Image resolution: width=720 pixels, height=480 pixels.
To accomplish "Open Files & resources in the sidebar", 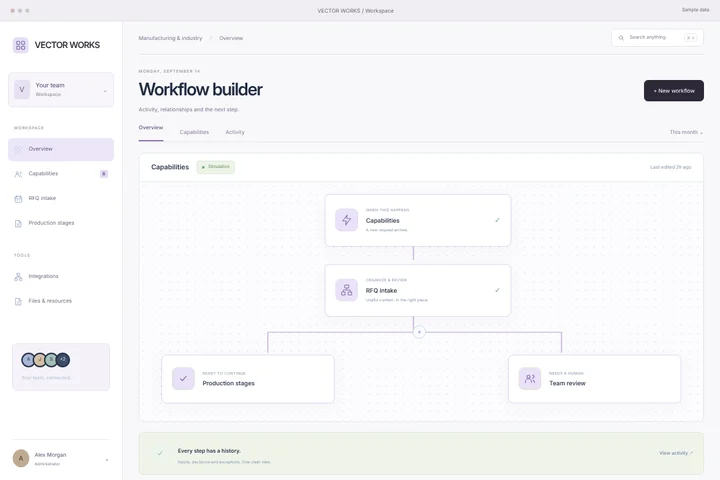I will [61, 301].
